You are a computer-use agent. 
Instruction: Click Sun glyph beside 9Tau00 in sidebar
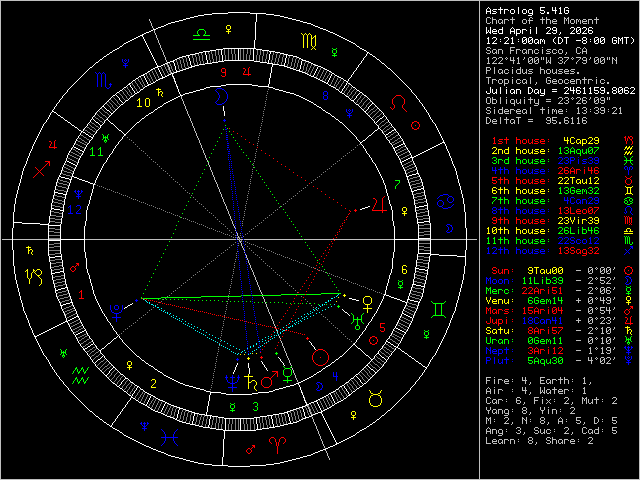(629, 271)
